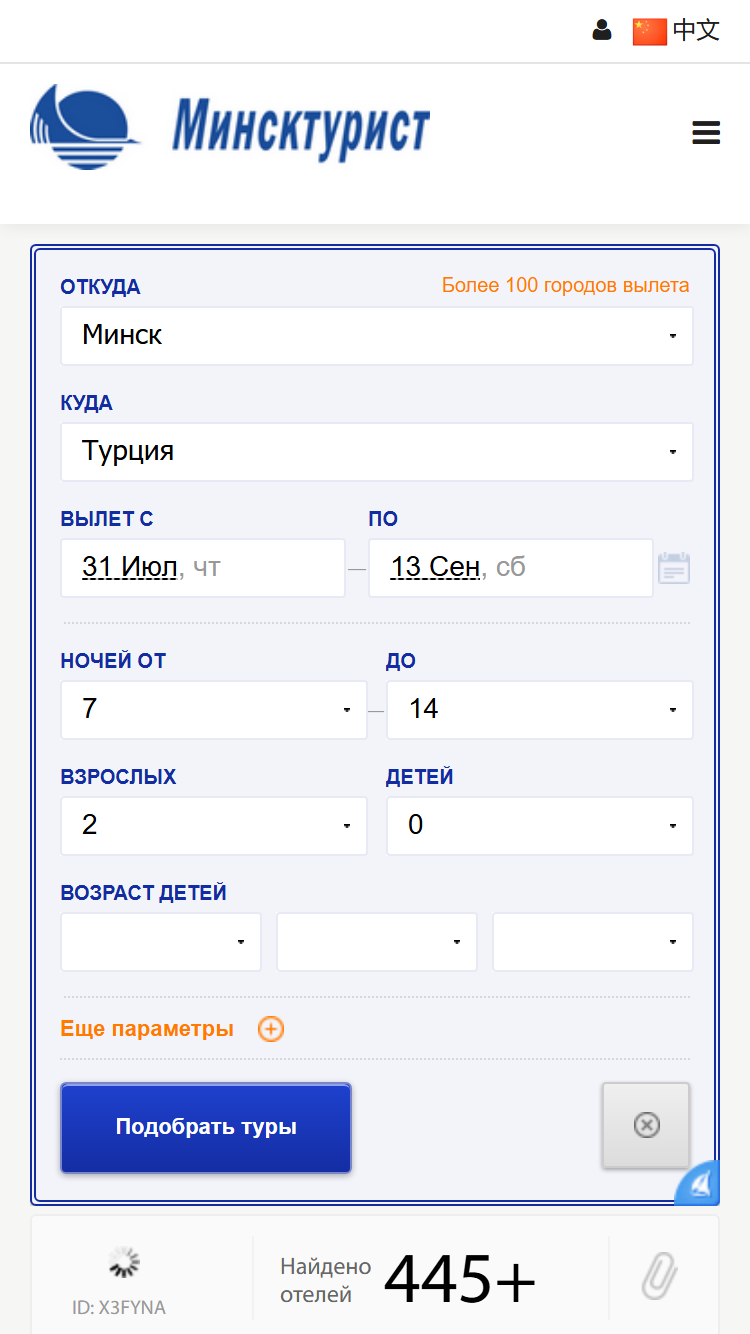Open the Куда dropdown showing Турция
The width and height of the screenshot is (750, 1334).
(x=377, y=452)
